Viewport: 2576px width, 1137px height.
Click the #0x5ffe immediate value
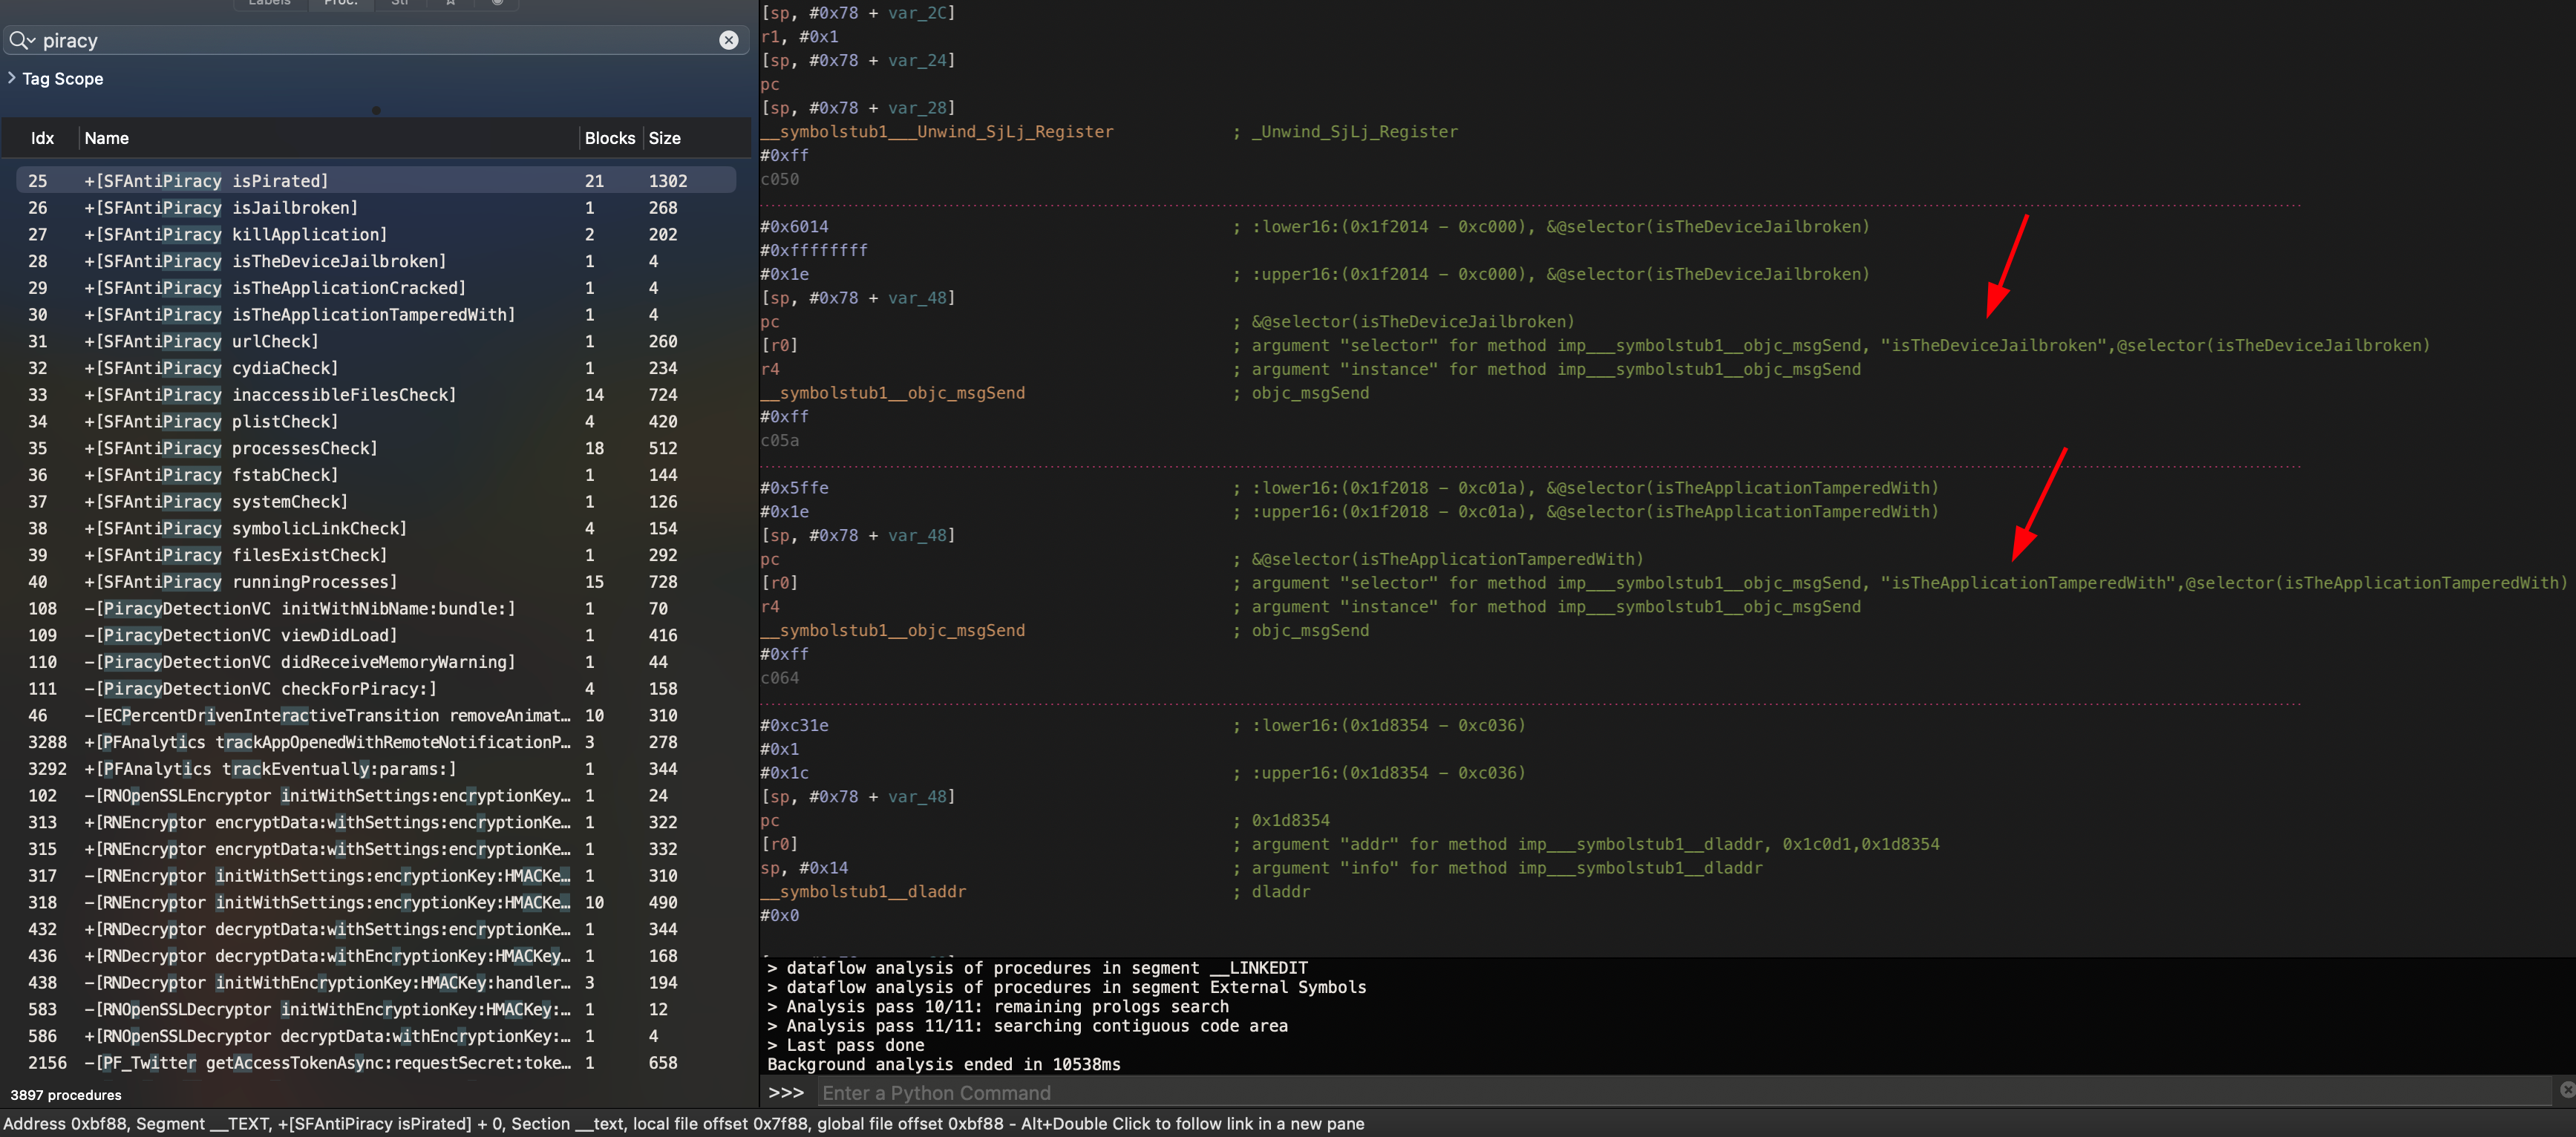tap(794, 487)
